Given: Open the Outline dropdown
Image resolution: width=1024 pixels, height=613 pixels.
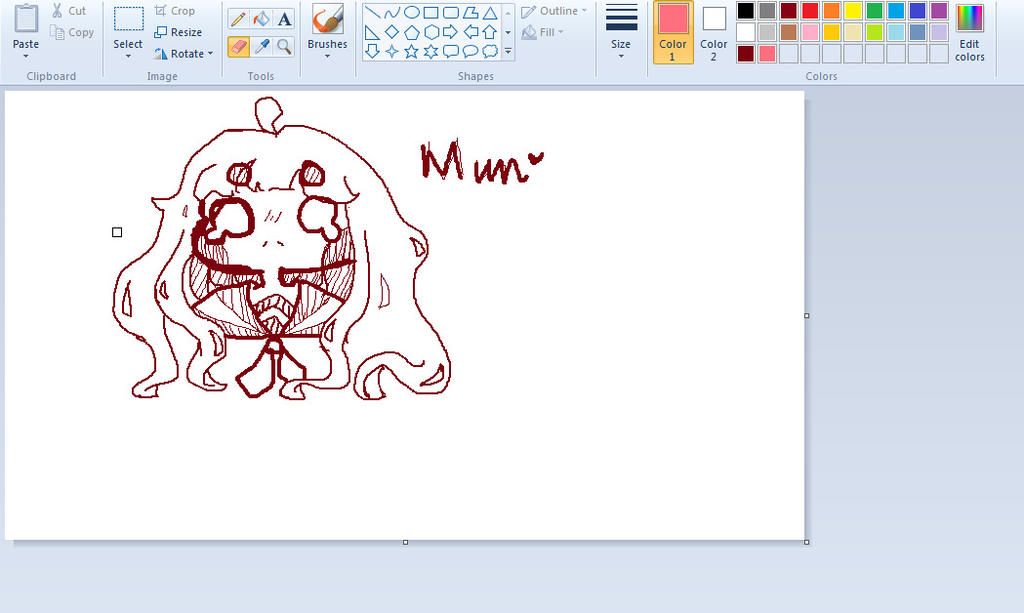Looking at the screenshot, I should pos(554,11).
